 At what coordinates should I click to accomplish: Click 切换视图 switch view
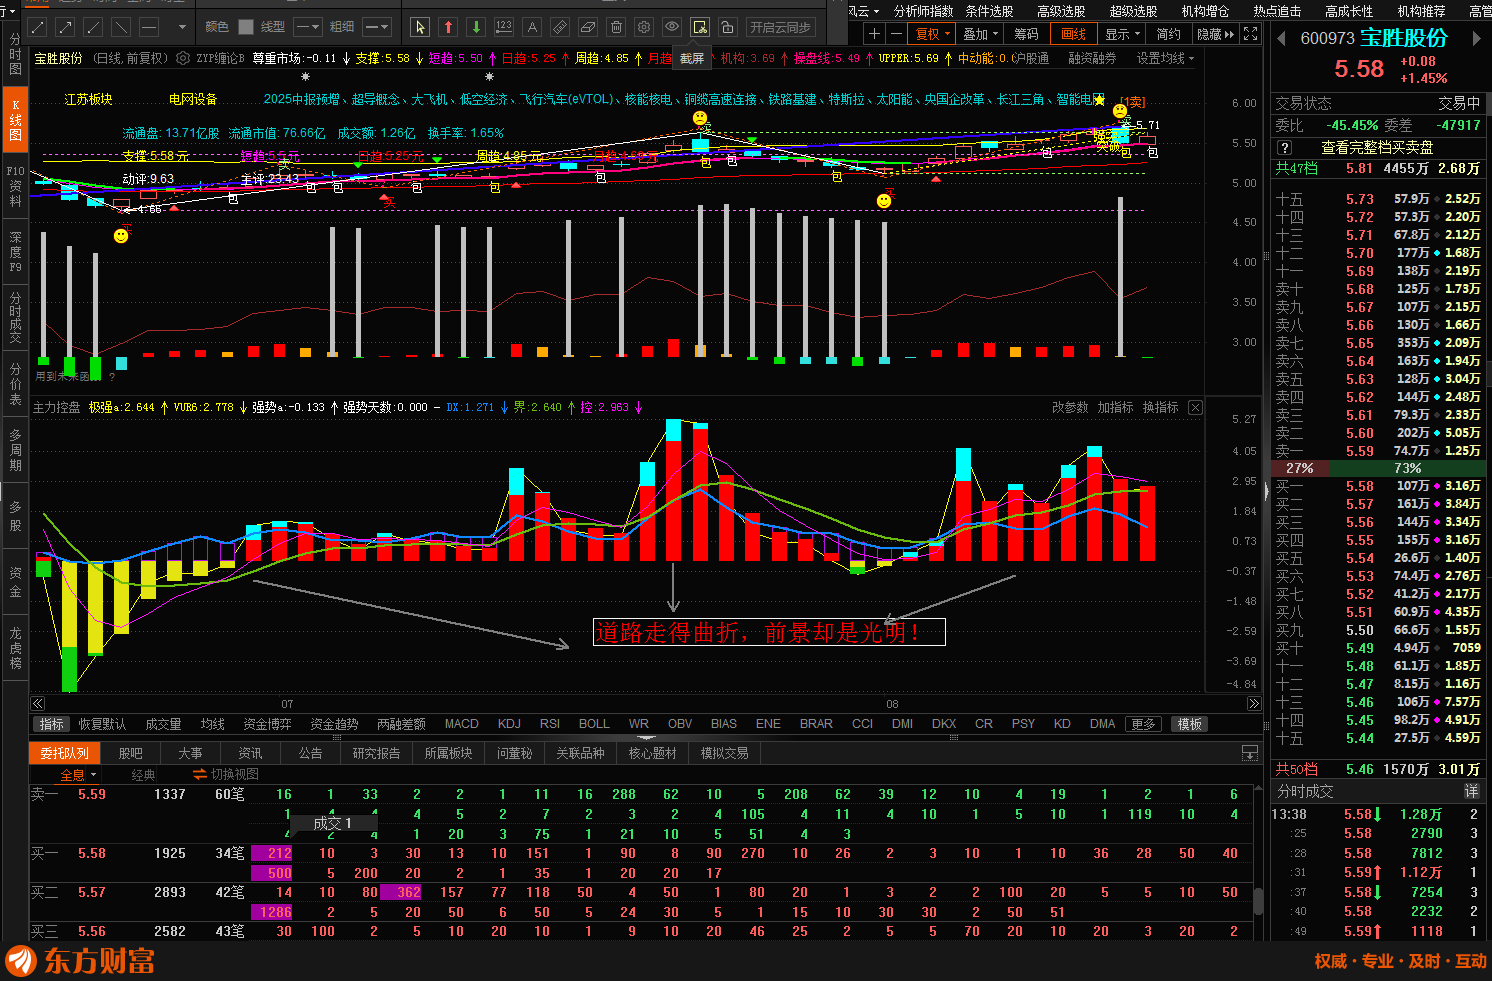(226, 775)
